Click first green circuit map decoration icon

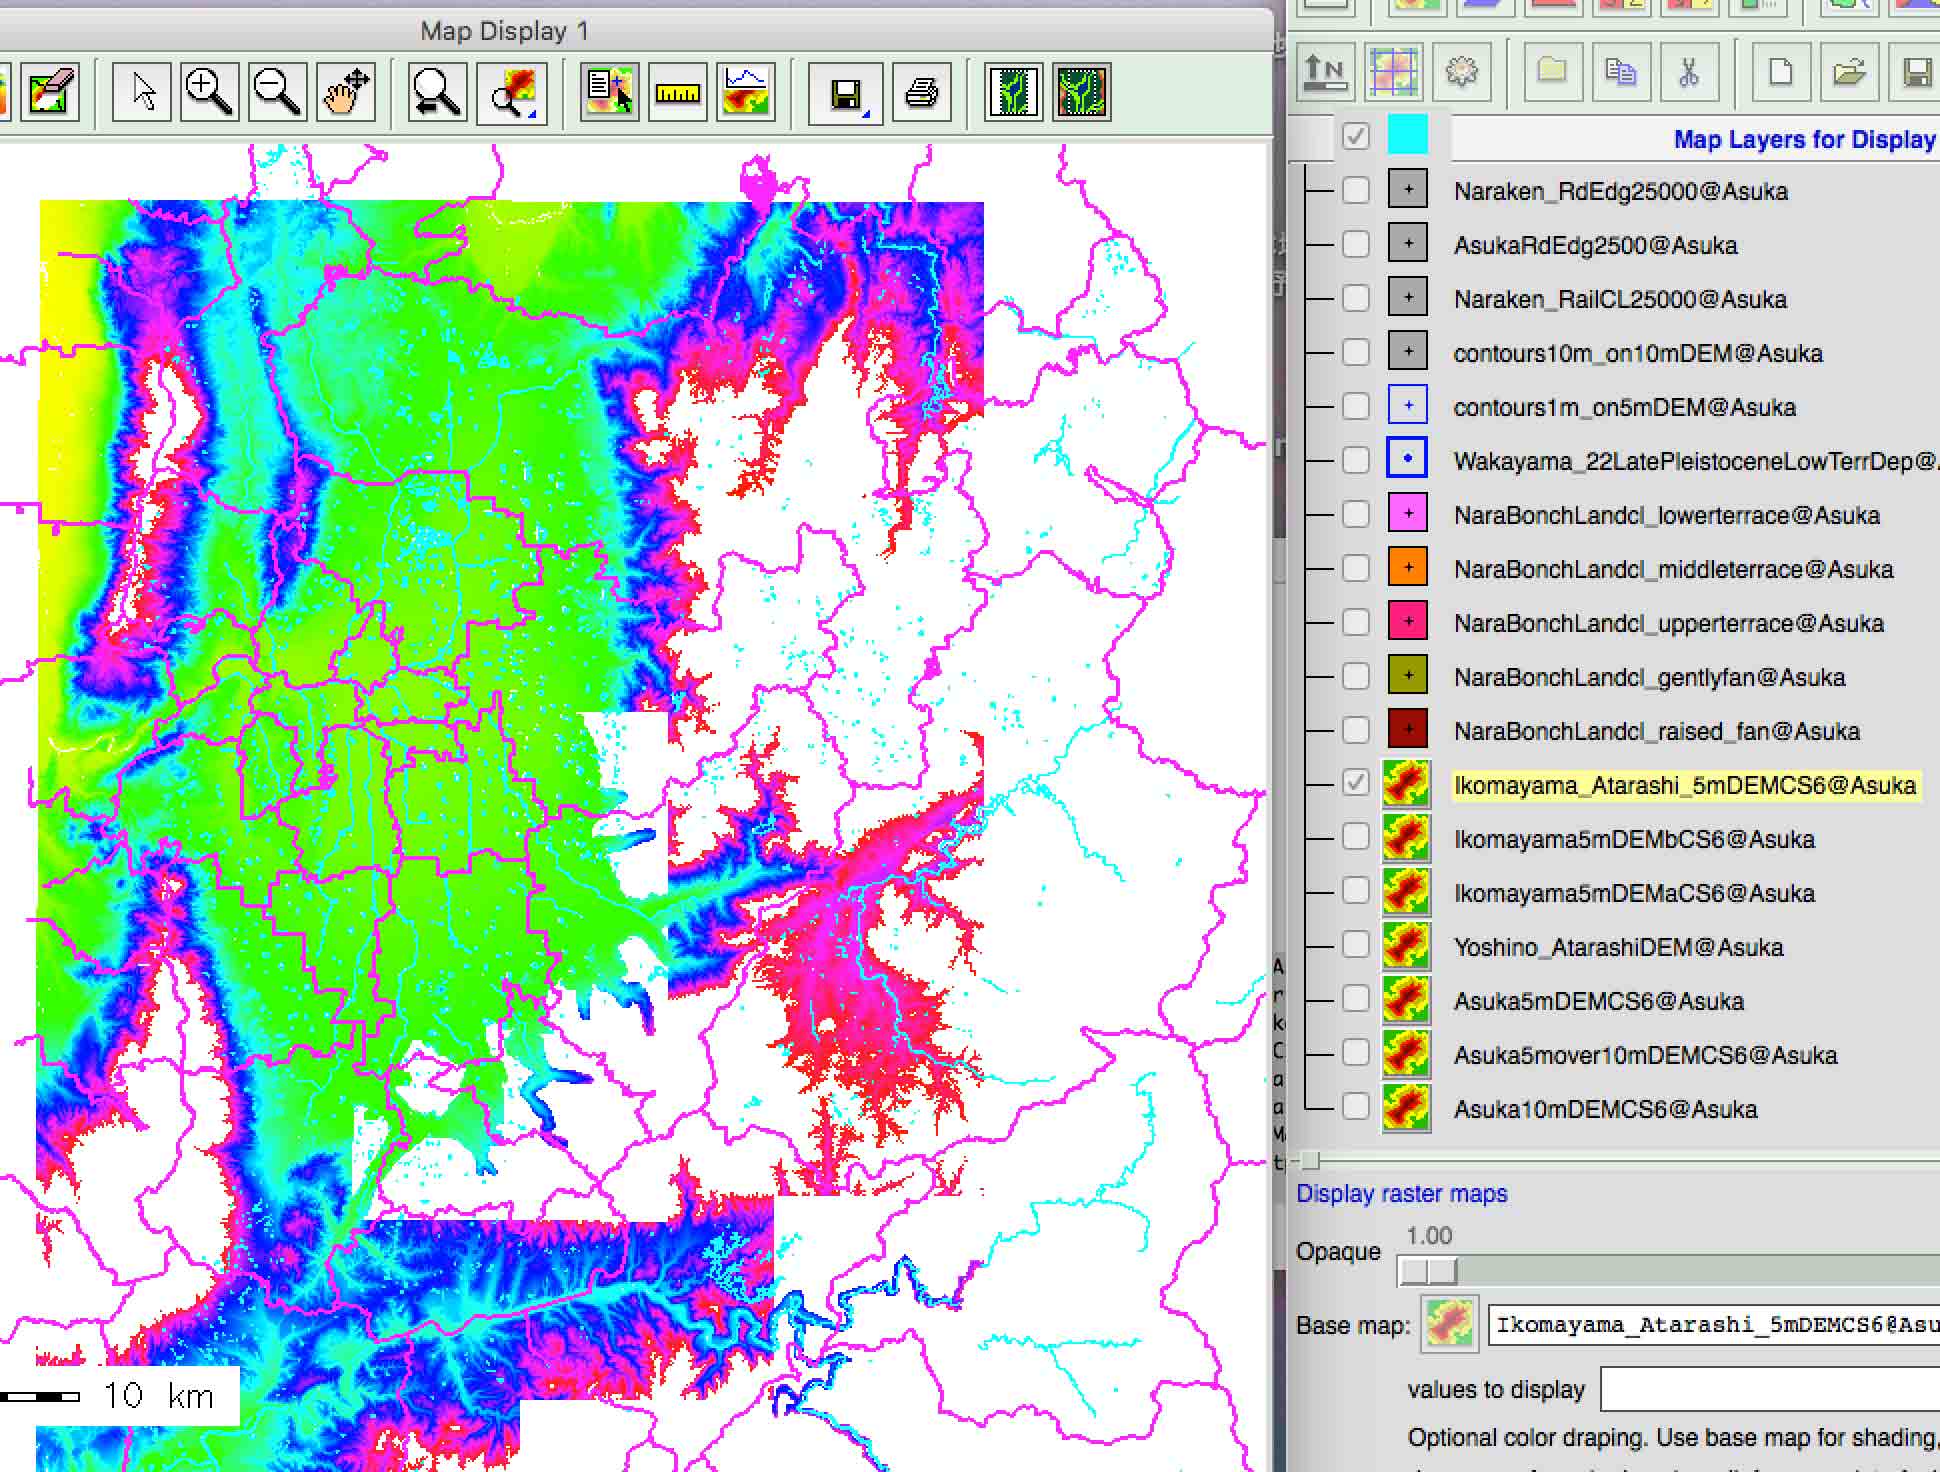pyautogui.click(x=1013, y=92)
